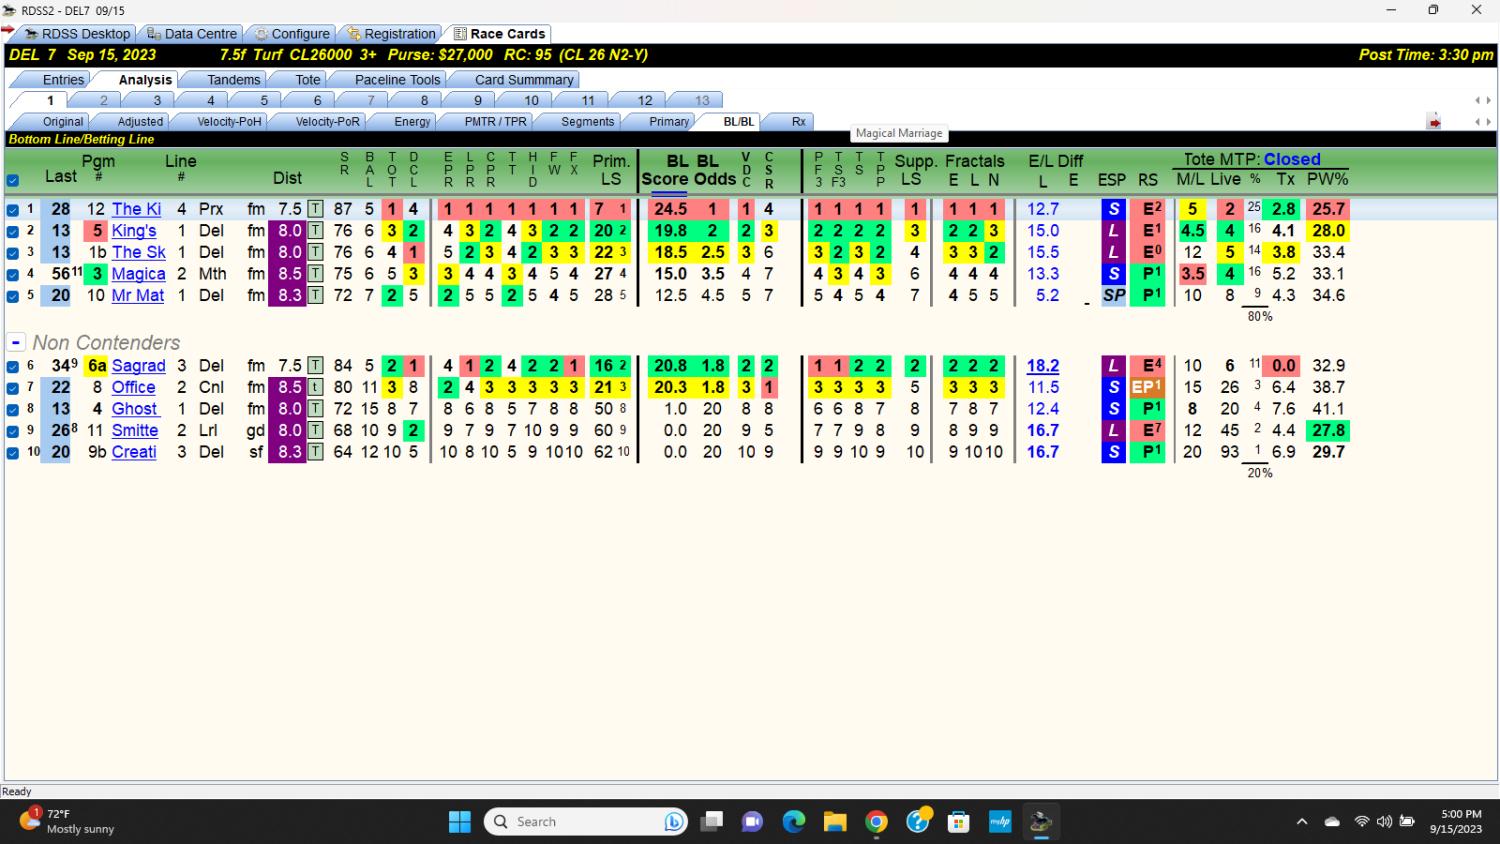Click the right scroll arrow on the race-number tabs
Viewport: 1500px width, 844px height.
click(1488, 100)
